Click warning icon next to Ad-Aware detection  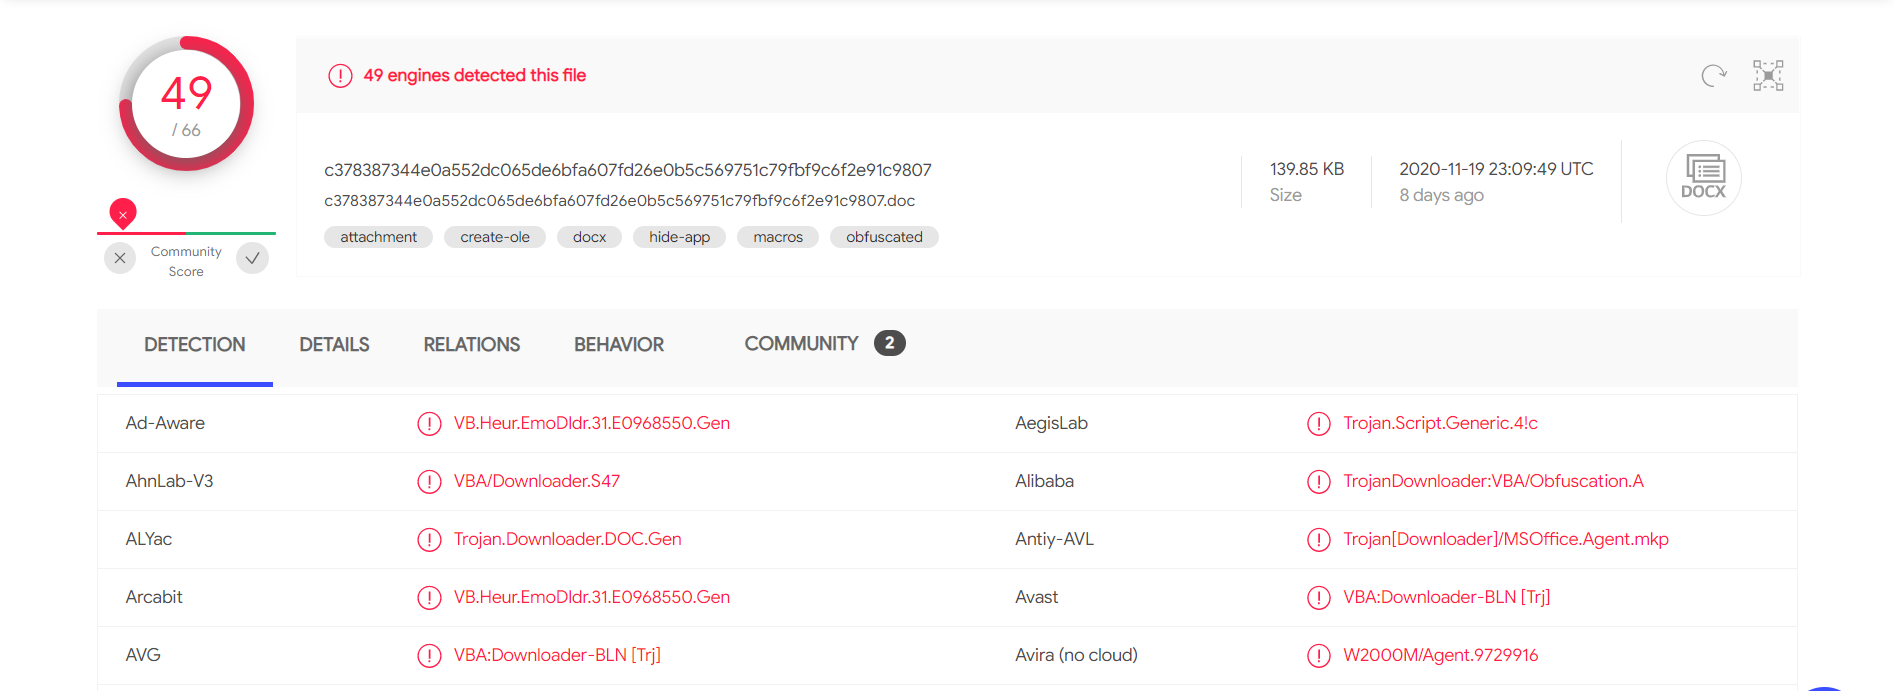429,424
